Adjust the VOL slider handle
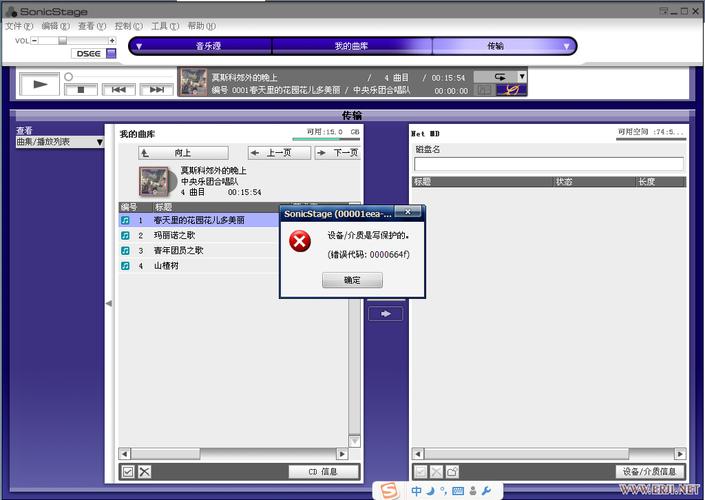The height and width of the screenshot is (500, 705). point(62,40)
